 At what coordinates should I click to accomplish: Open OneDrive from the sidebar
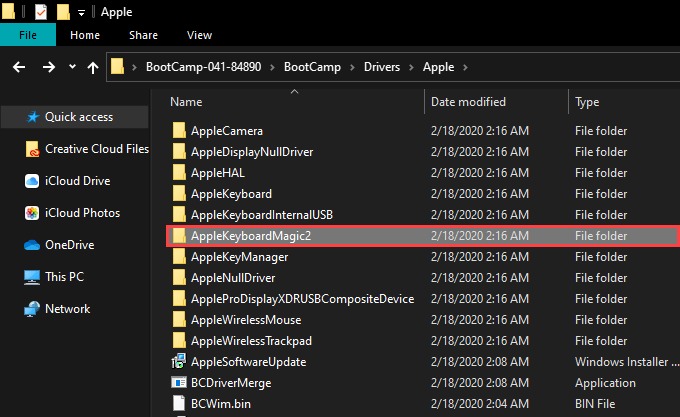[69, 245]
